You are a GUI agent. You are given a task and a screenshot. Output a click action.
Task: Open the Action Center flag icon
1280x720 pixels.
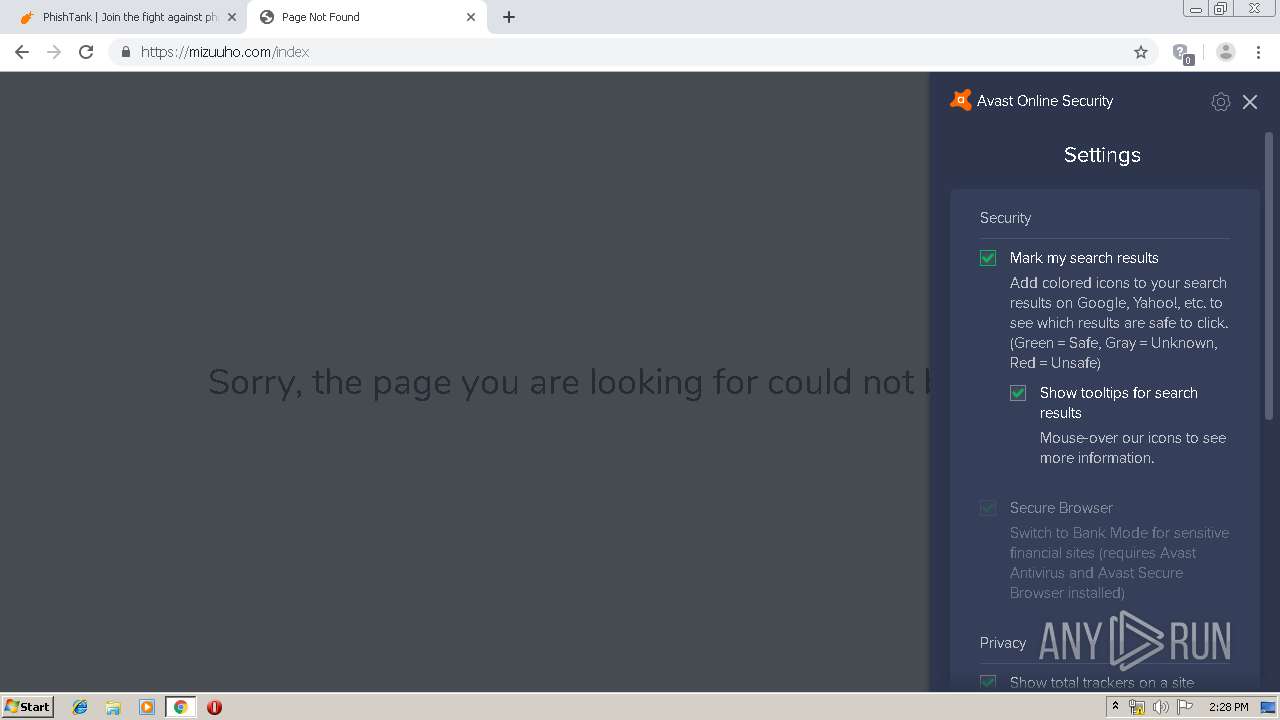[1185, 707]
